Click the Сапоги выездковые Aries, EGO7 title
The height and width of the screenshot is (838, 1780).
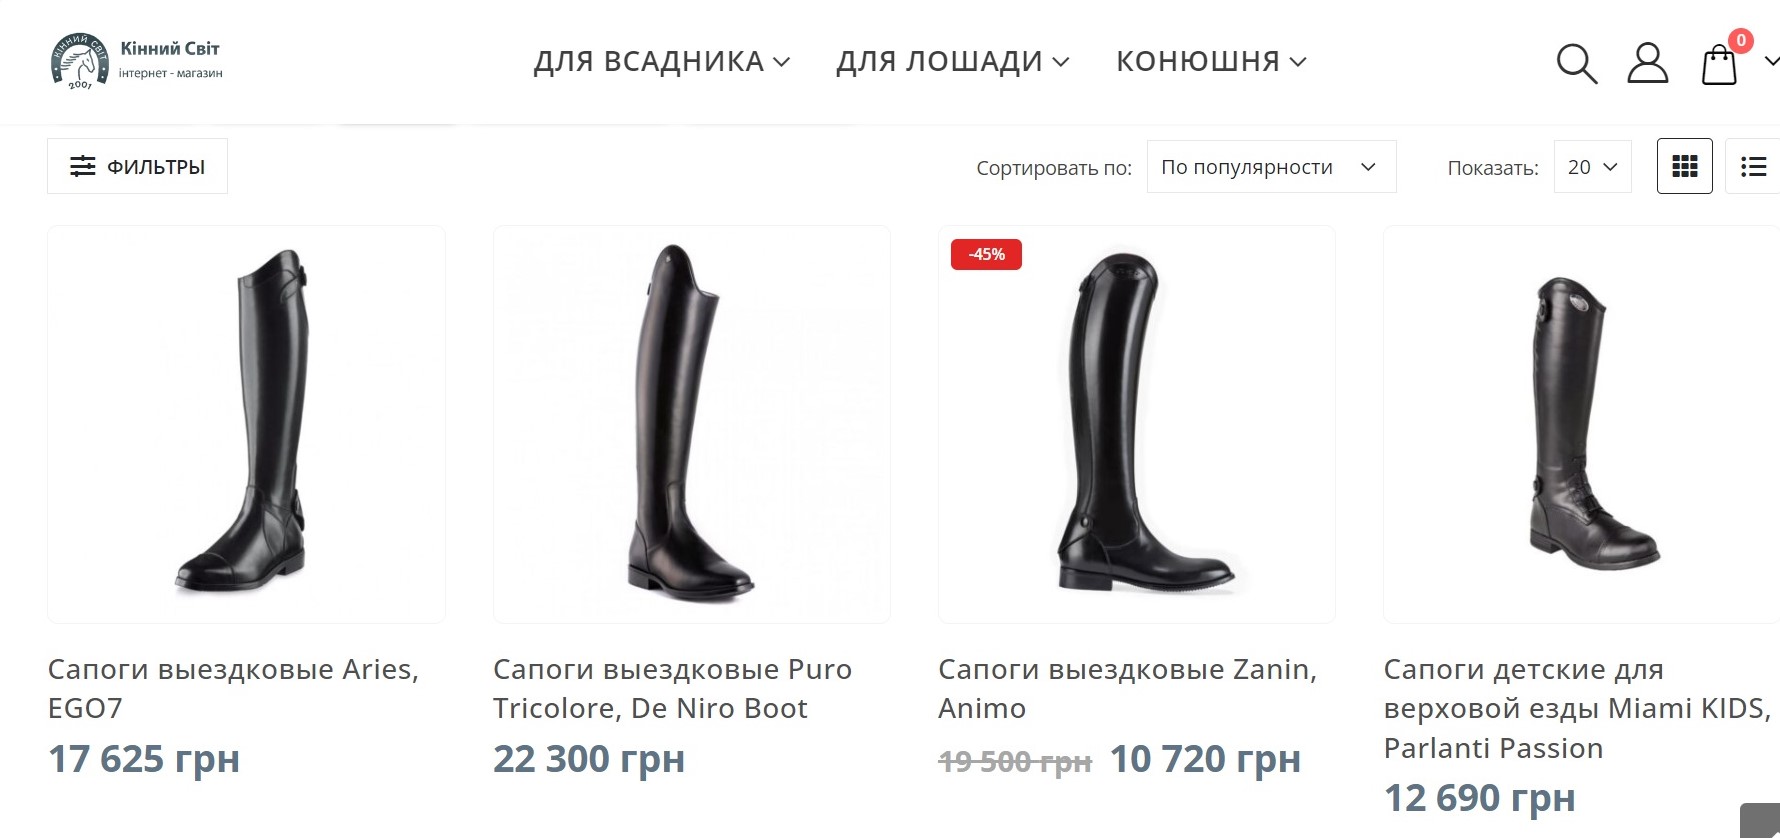click(x=233, y=688)
